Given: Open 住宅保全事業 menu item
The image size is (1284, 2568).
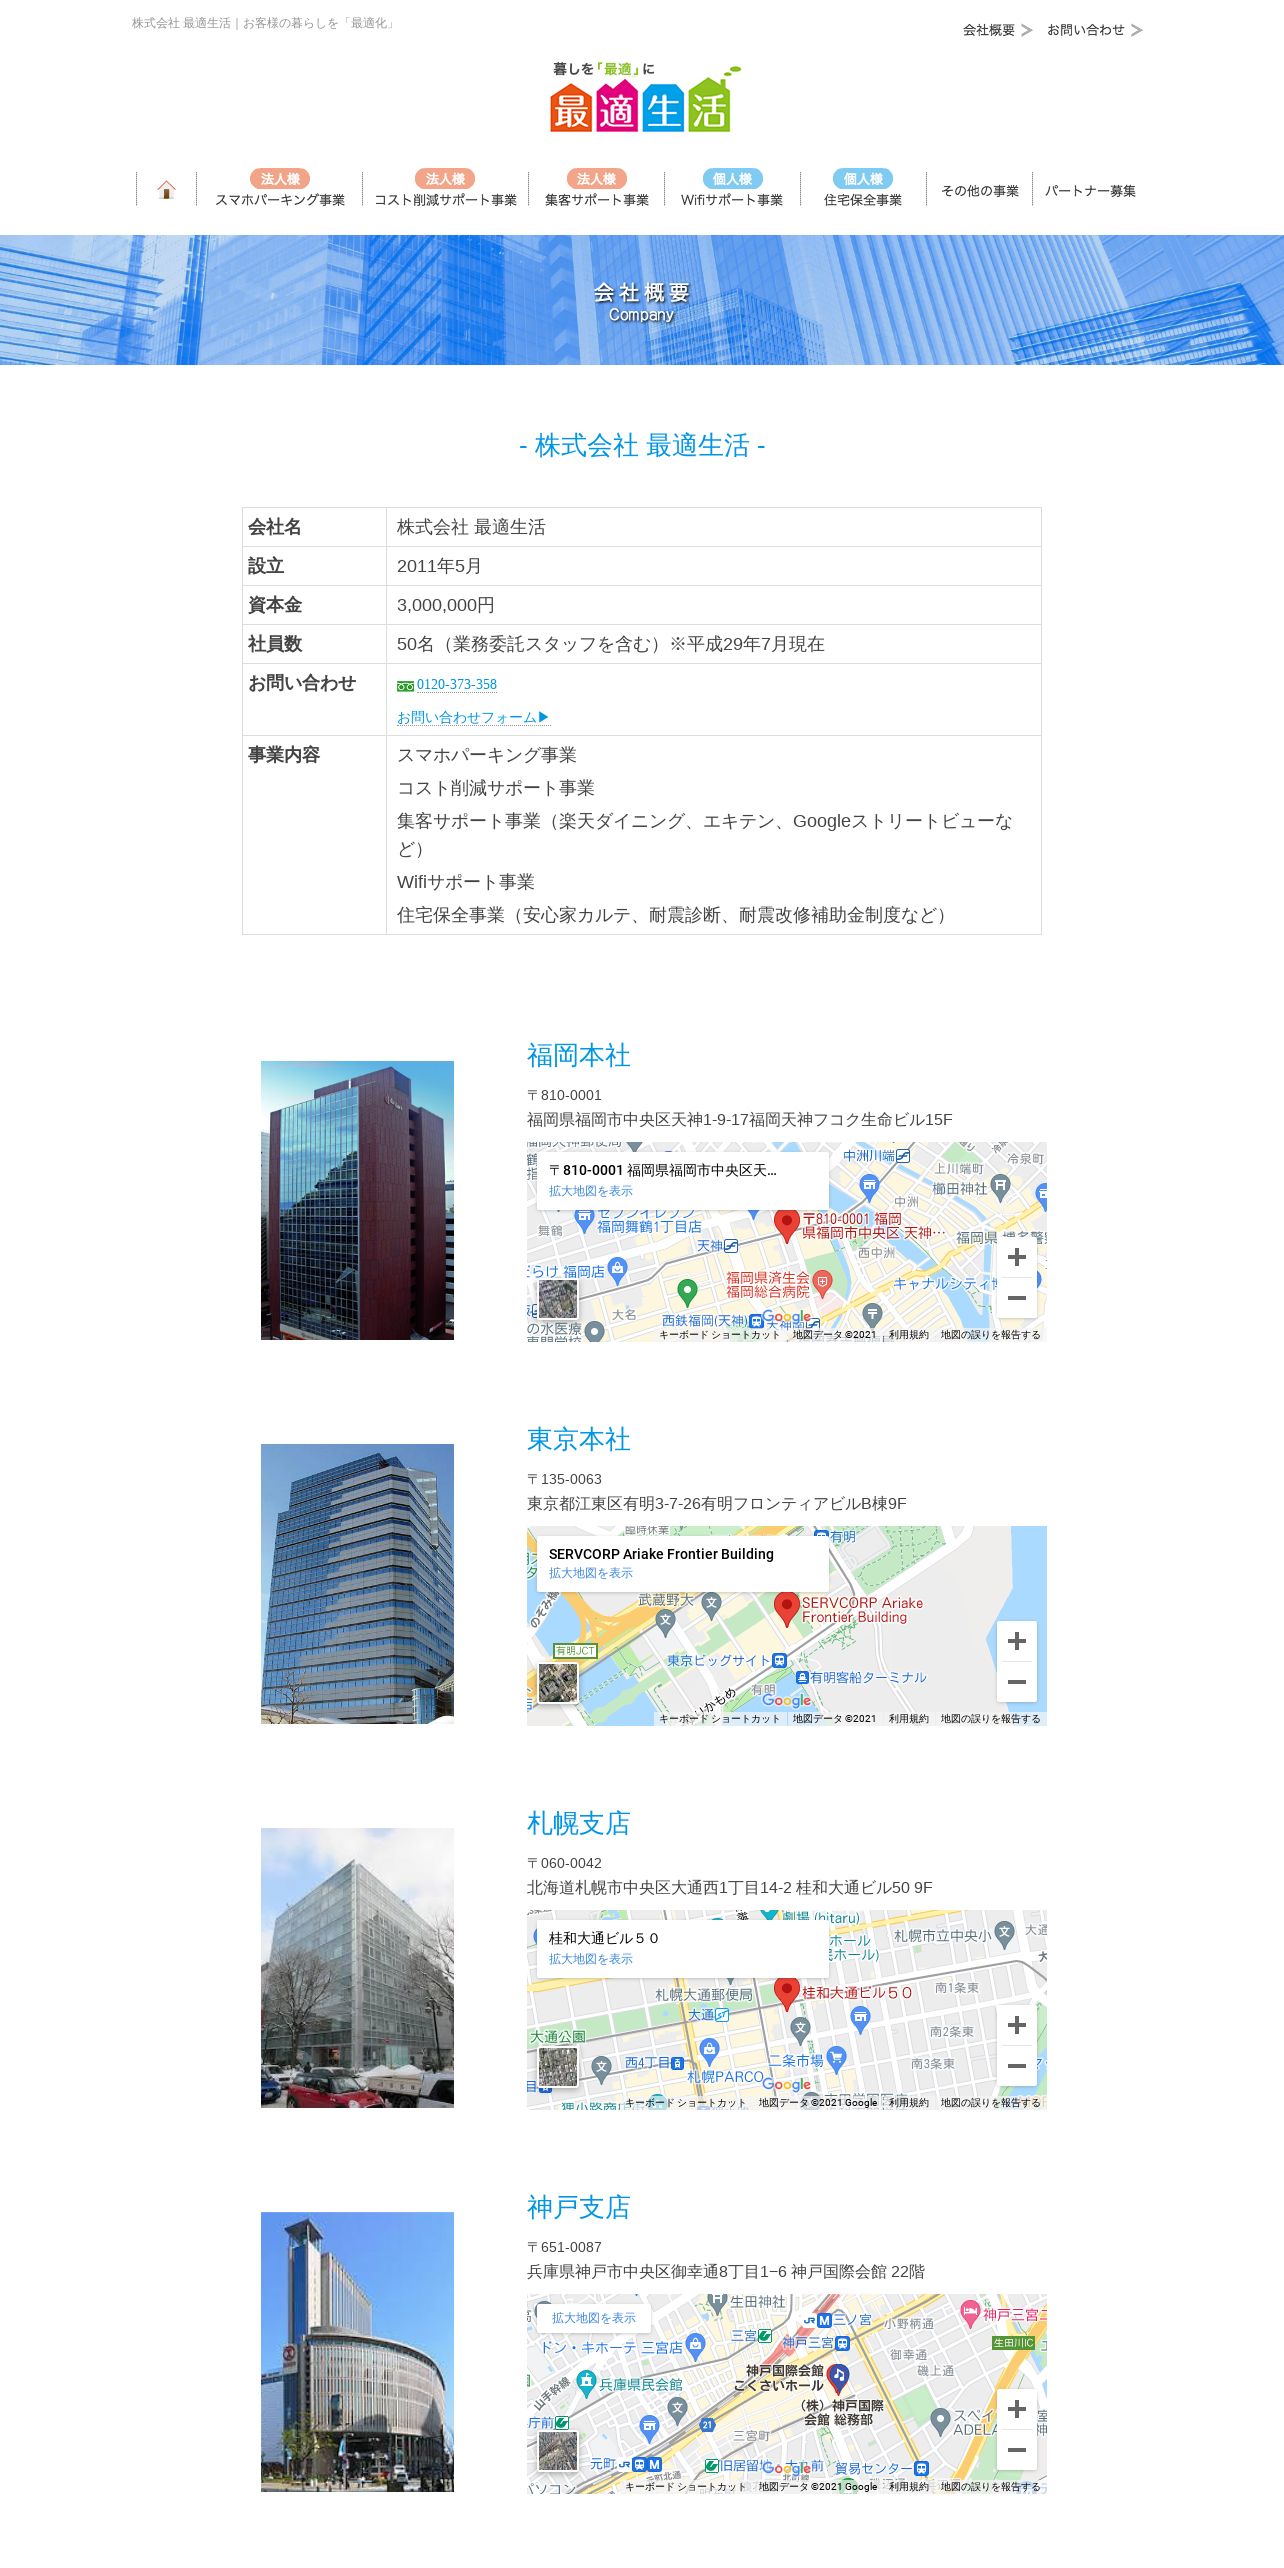Looking at the screenshot, I should tap(863, 189).
